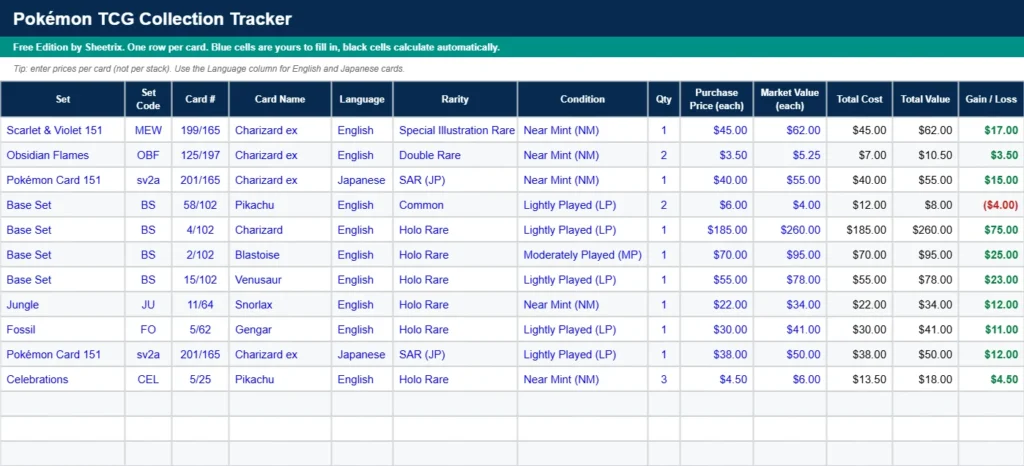This screenshot has height=466, width=1024.
Task: Select the 'Total Value' column header
Action: click(x=925, y=99)
